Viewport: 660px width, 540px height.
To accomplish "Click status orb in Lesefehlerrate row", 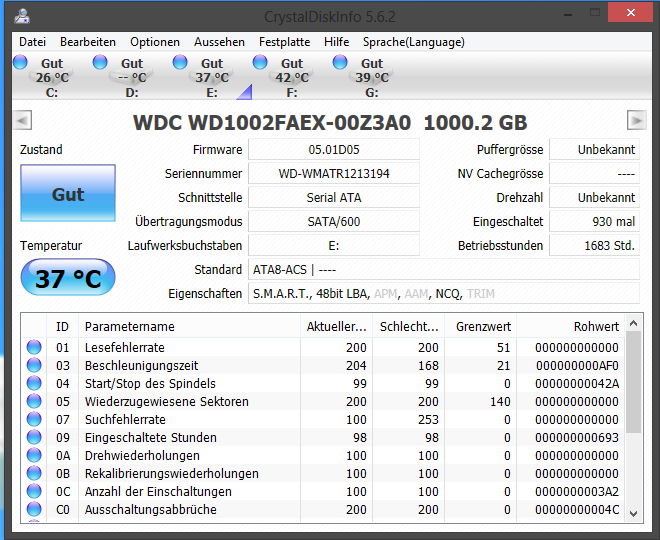I will 34,347.
